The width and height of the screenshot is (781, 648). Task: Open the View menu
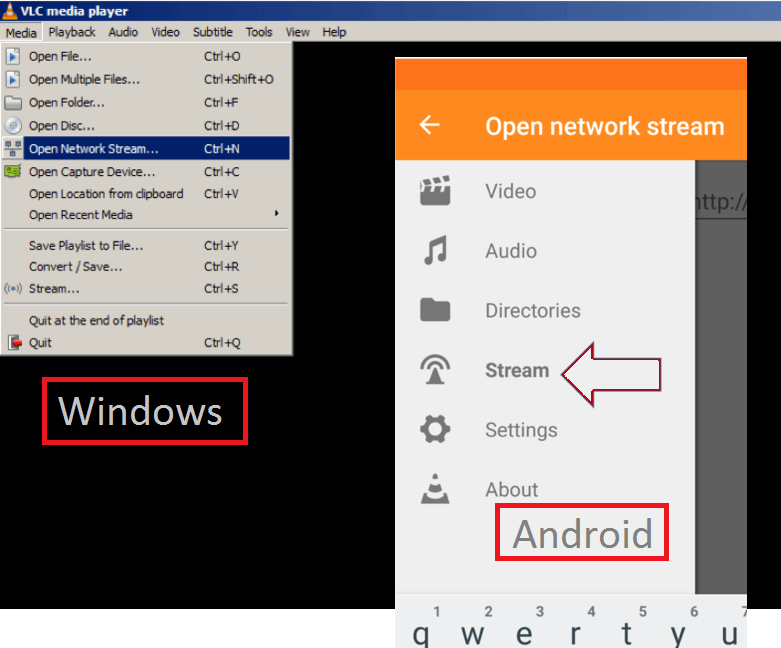coord(297,32)
